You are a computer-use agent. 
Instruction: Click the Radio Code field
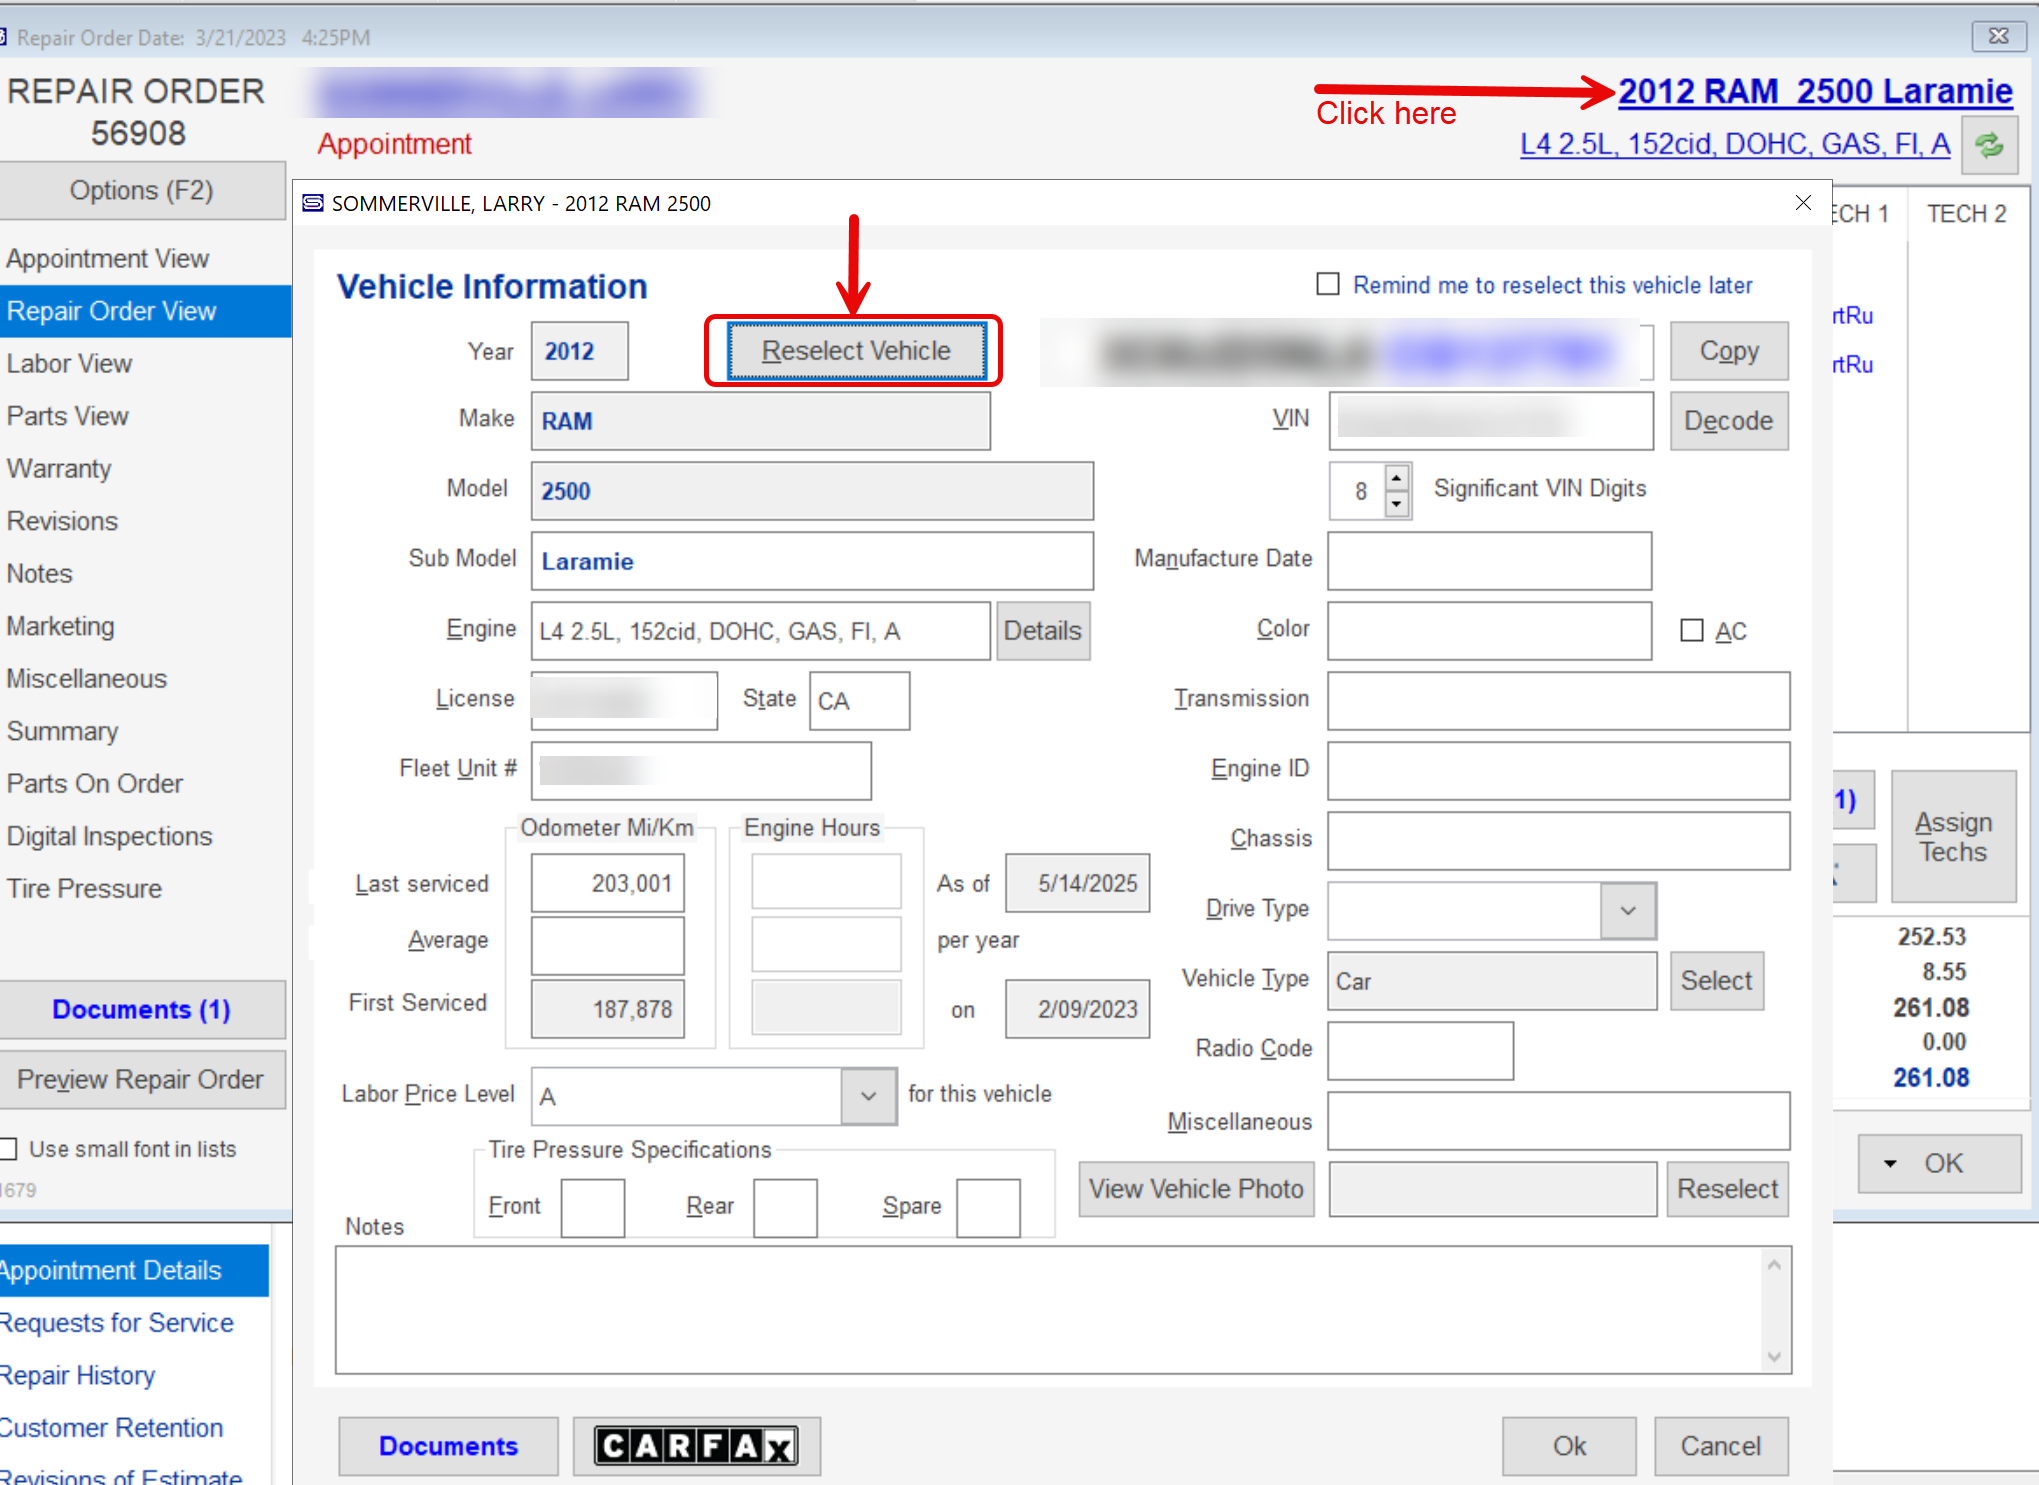click(1421, 1051)
